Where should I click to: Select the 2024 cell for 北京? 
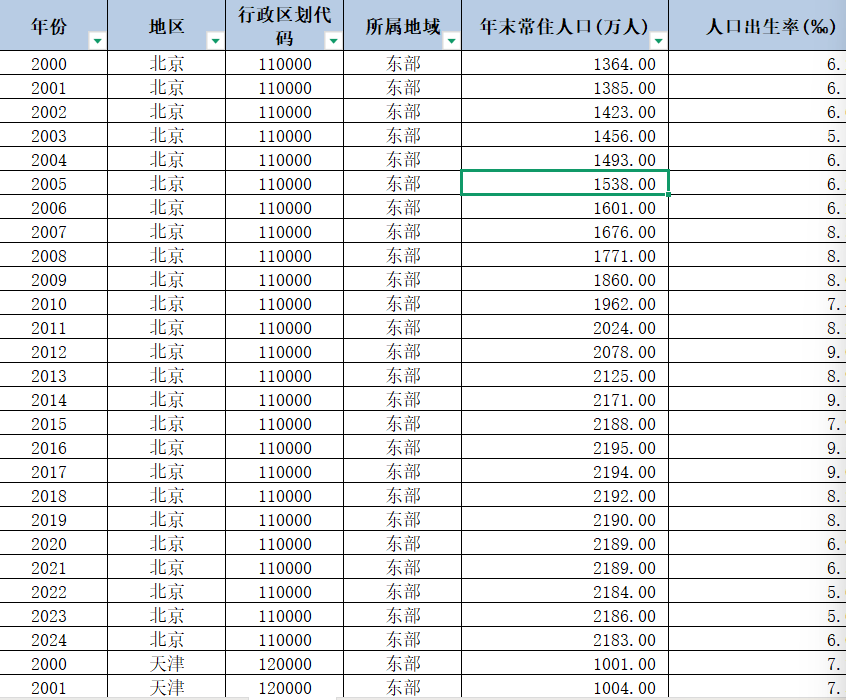[x=50, y=640]
